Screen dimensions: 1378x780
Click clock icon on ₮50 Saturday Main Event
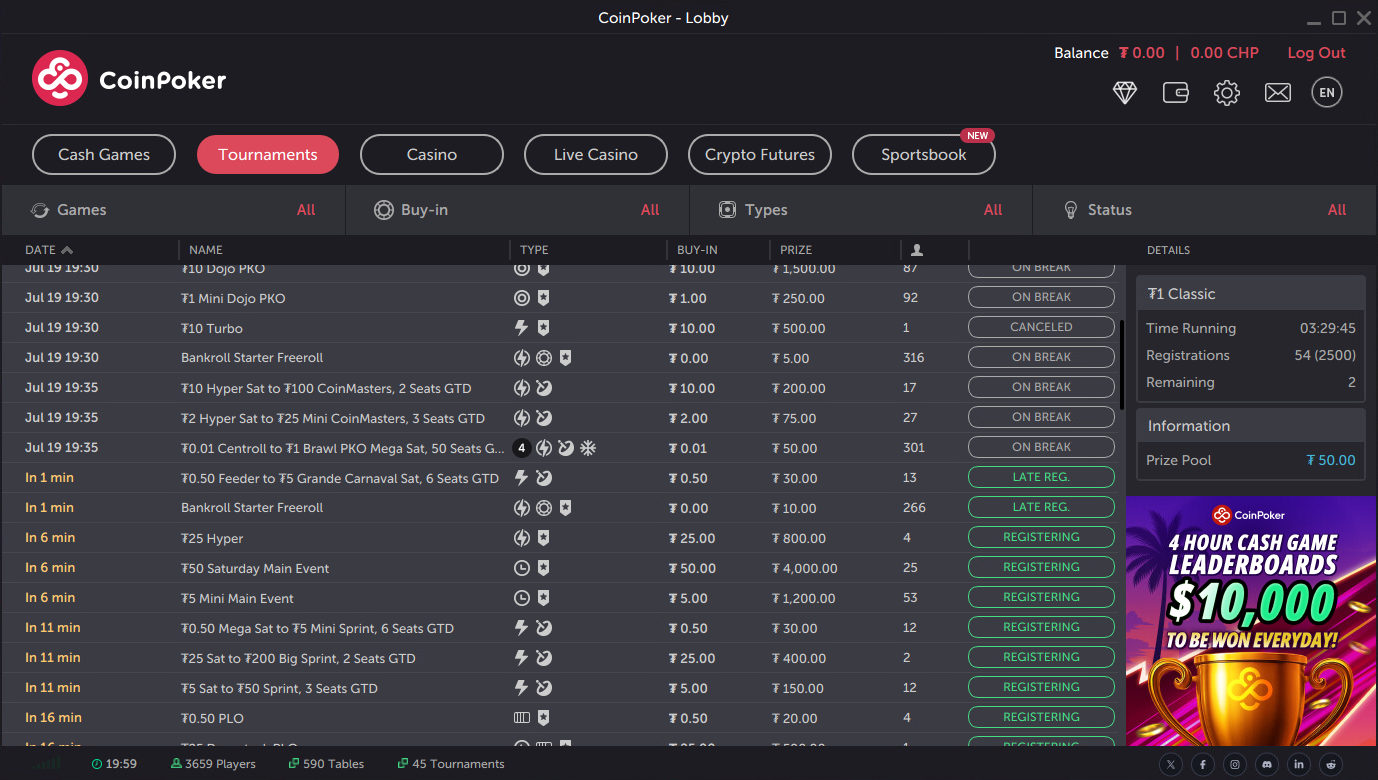coord(521,568)
